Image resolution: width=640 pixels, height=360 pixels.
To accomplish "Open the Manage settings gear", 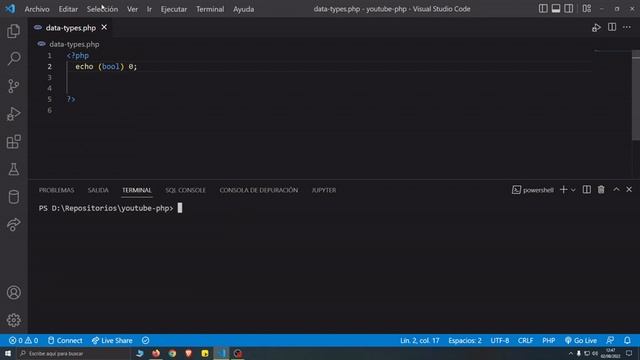I will tap(13, 320).
